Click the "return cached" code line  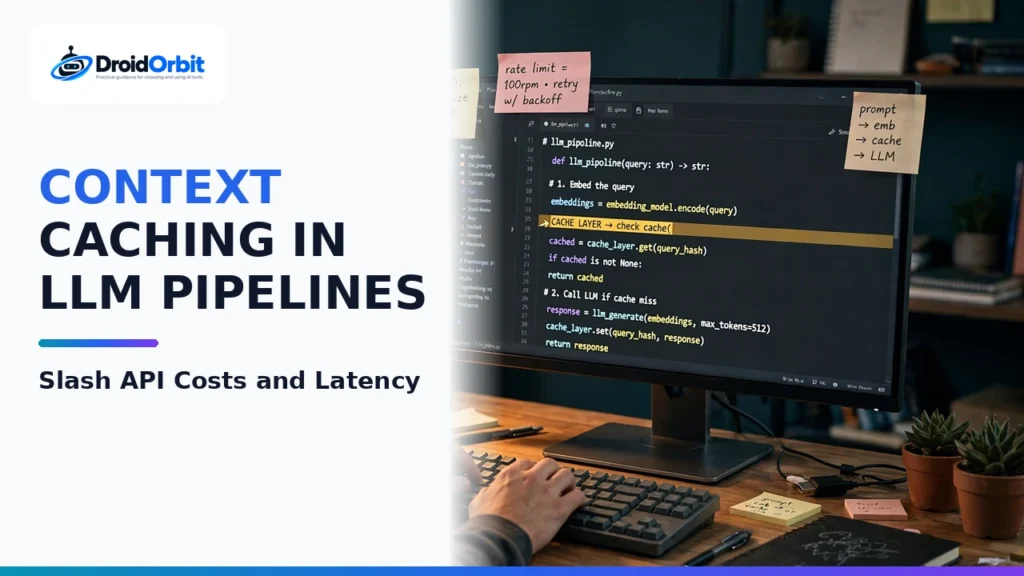click(x=575, y=277)
